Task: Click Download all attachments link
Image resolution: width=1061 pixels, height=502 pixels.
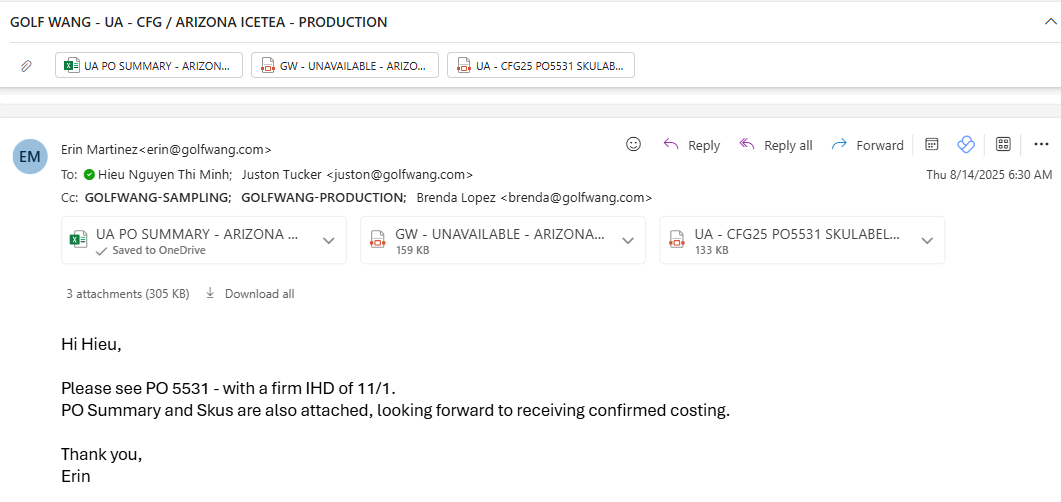Action: 259,294
